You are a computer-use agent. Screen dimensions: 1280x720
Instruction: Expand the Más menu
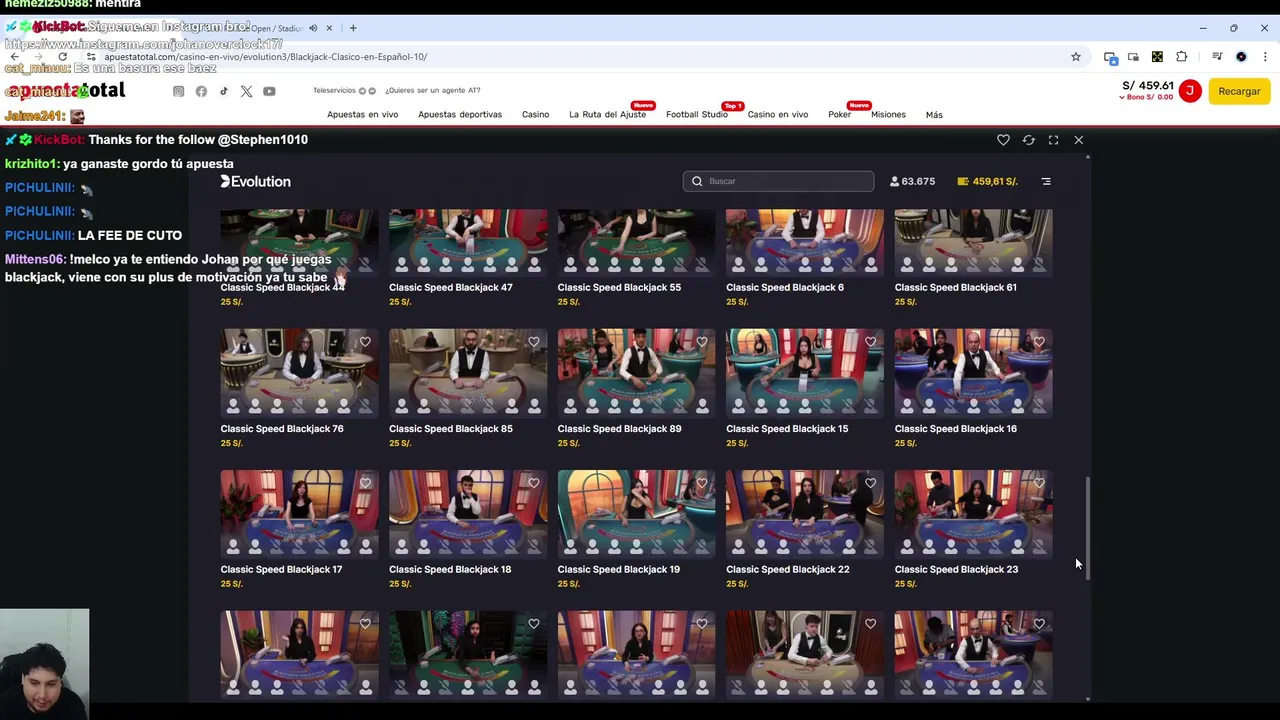pyautogui.click(x=934, y=115)
